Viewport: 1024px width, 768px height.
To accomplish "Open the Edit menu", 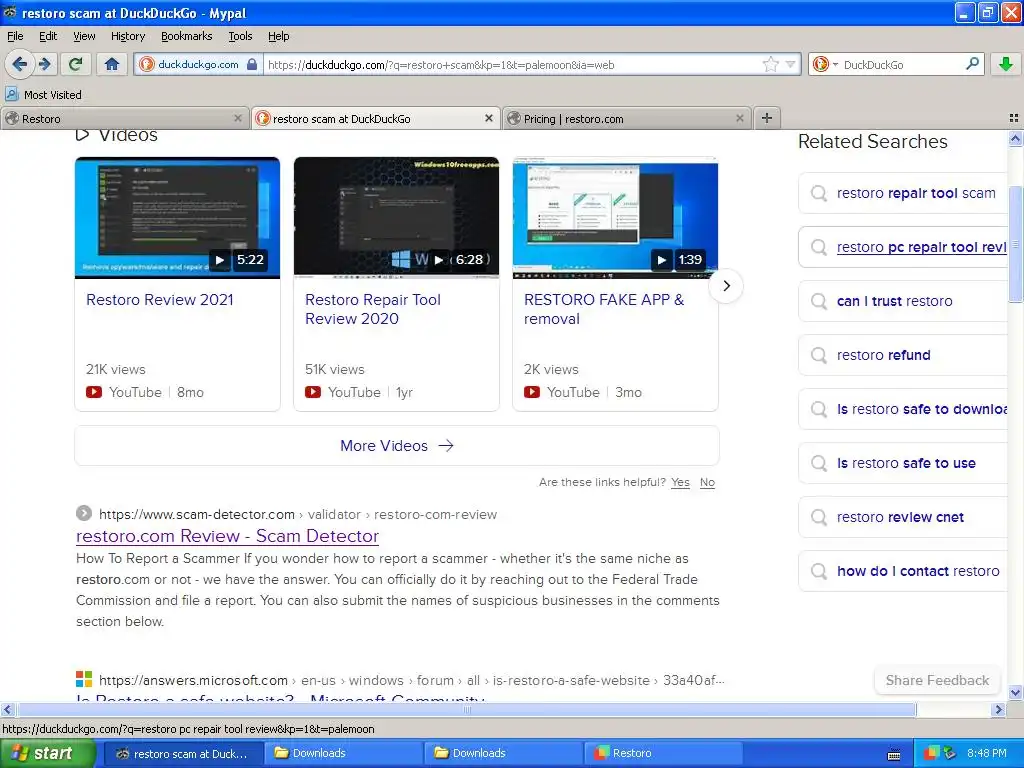I will [x=48, y=36].
